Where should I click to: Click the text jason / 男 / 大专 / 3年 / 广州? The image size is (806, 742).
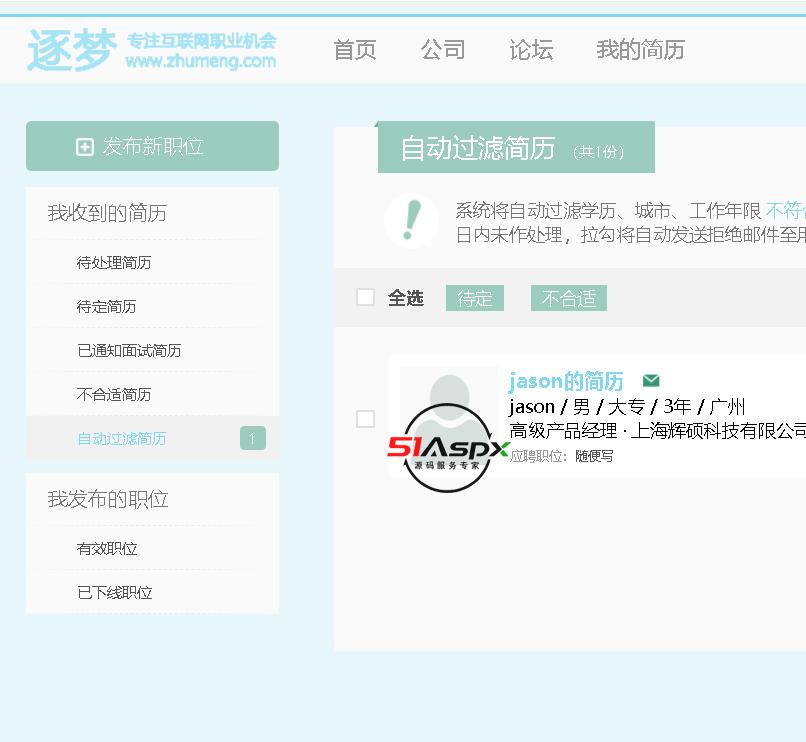pos(626,407)
